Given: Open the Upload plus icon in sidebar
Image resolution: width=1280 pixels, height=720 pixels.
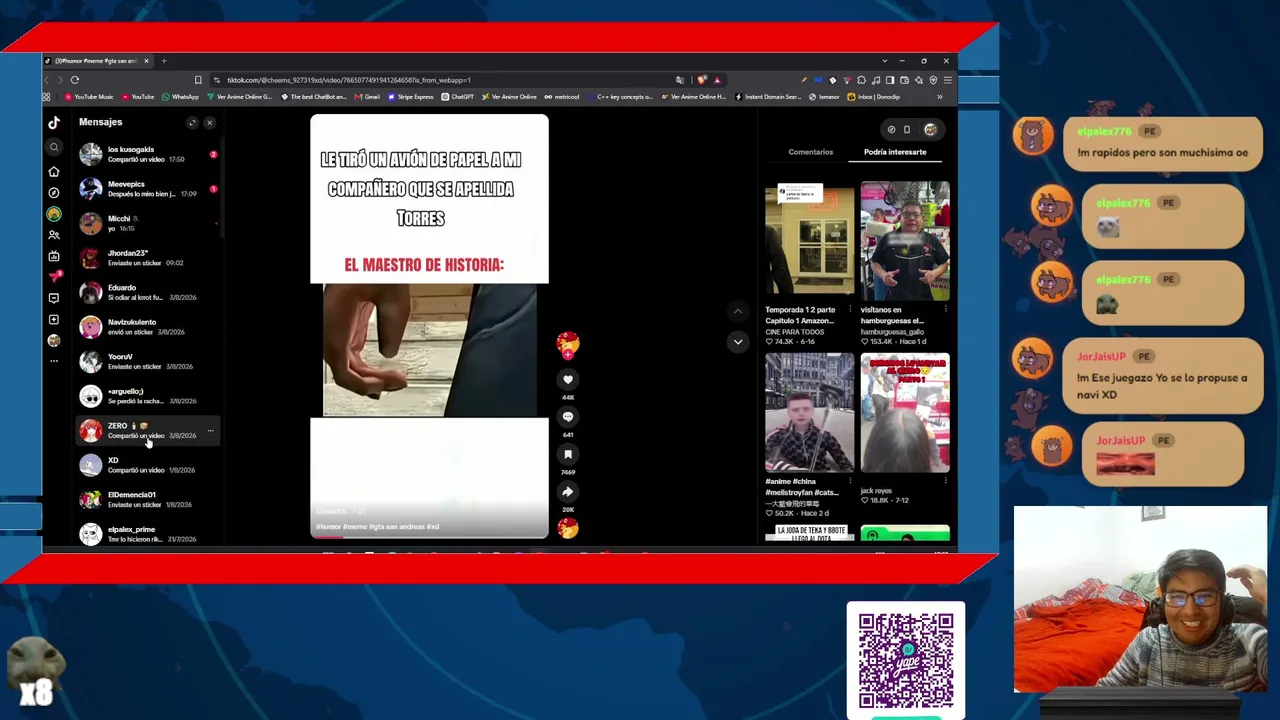Looking at the screenshot, I should (54, 319).
